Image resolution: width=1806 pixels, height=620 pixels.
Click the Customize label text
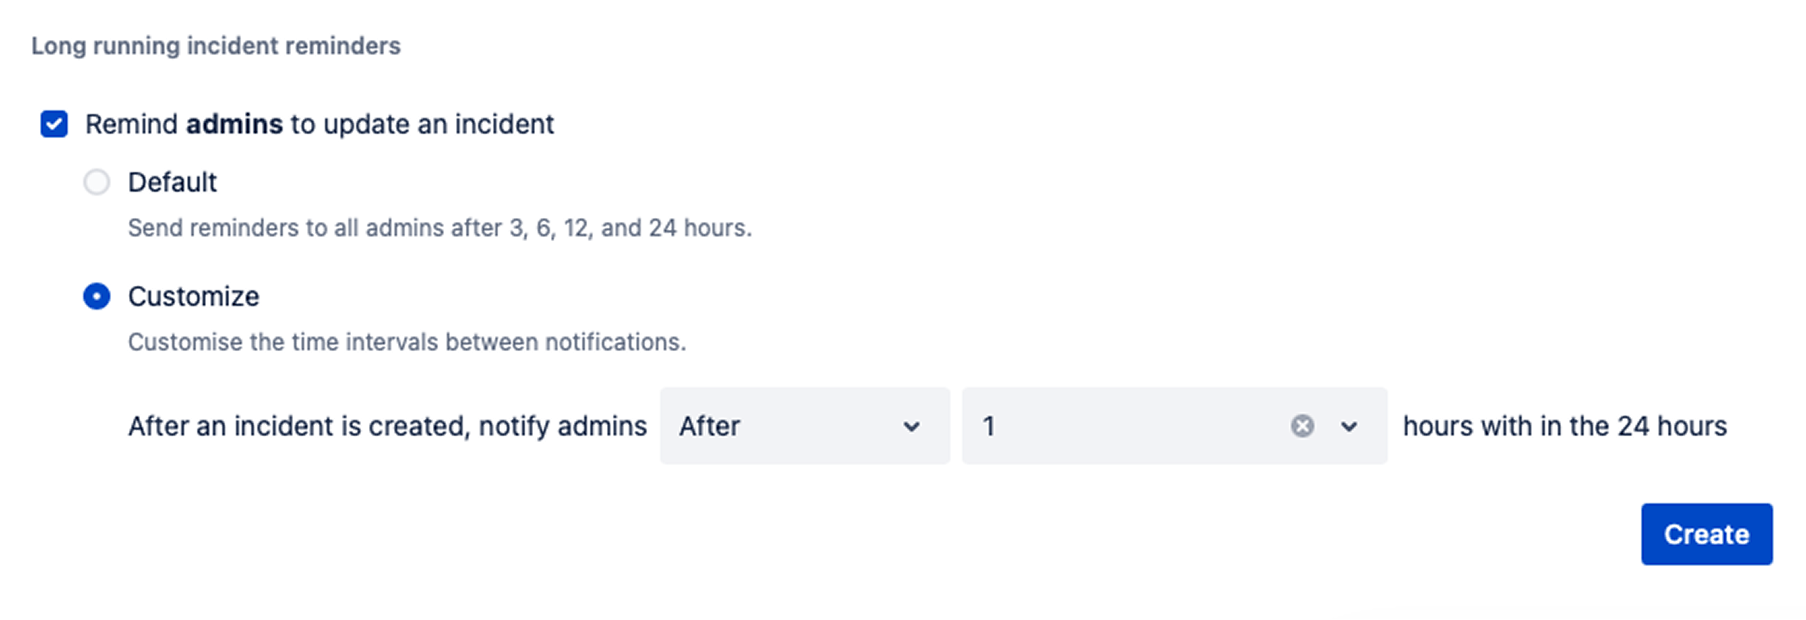192,296
